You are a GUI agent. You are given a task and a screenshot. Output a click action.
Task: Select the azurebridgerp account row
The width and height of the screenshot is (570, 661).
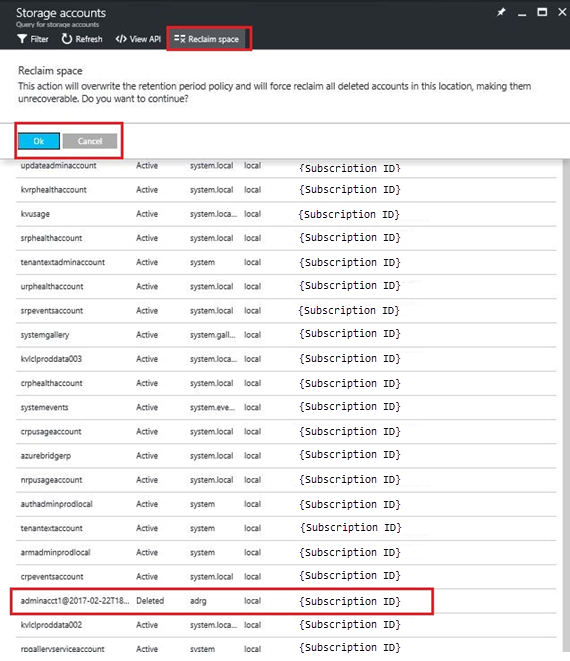(286, 456)
